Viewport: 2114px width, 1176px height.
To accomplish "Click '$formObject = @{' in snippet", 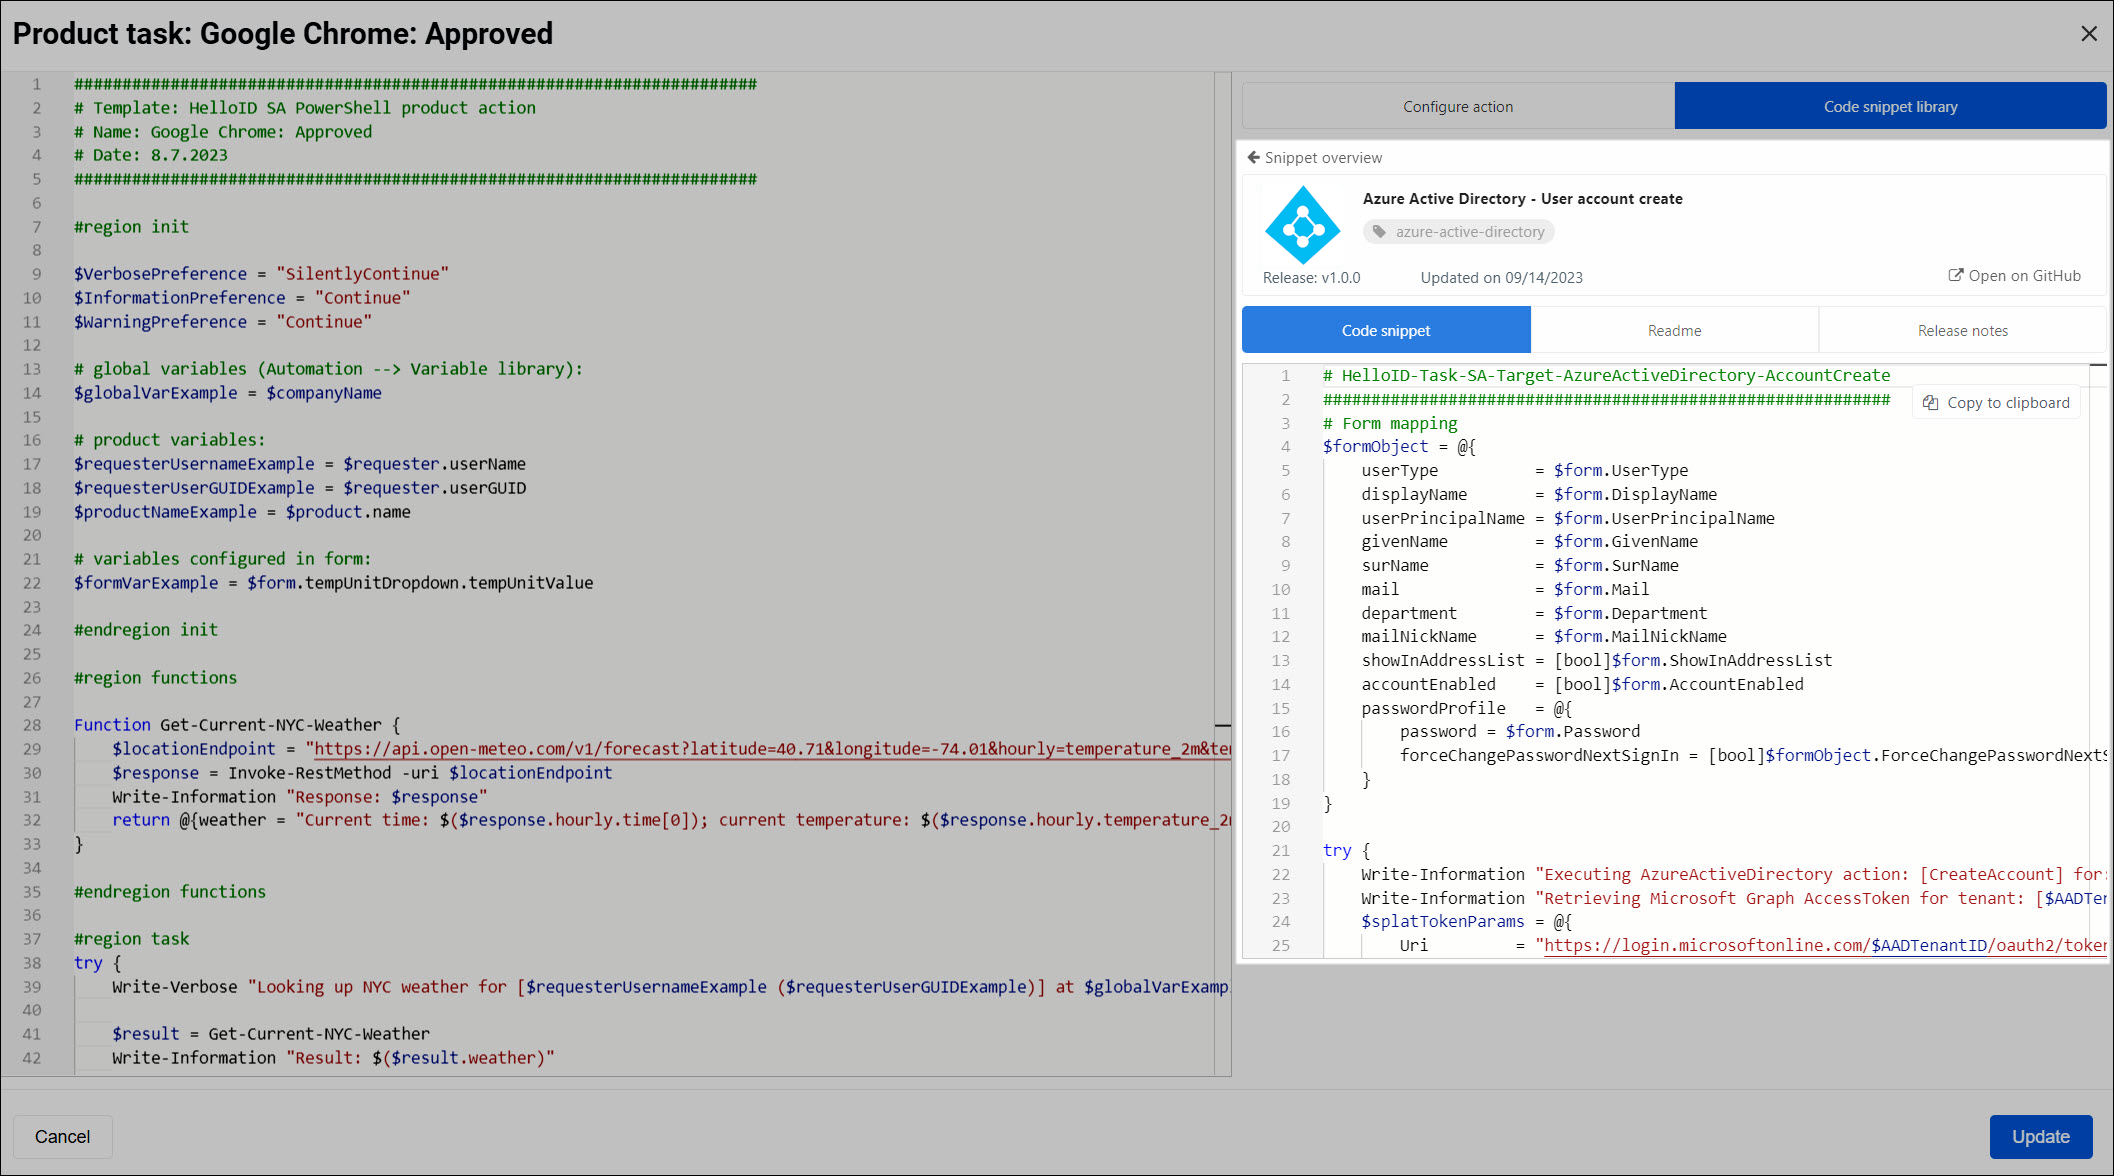I will coord(1399,447).
